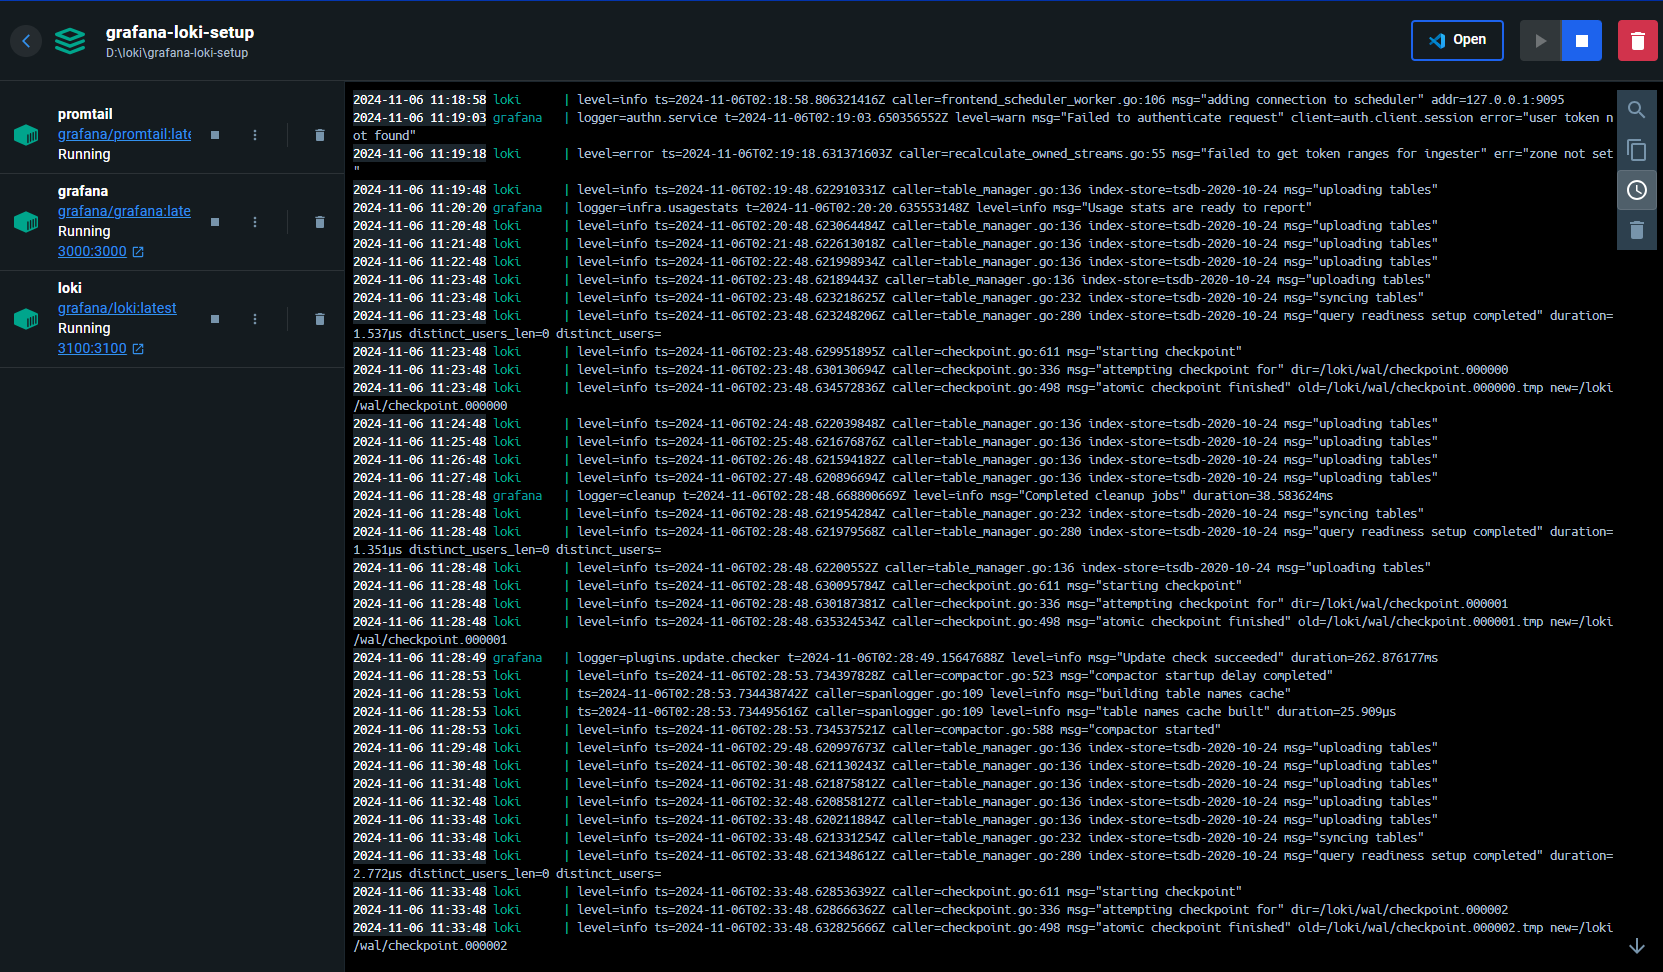
Task: Open port 3000:3000 in browser
Action: coord(101,251)
